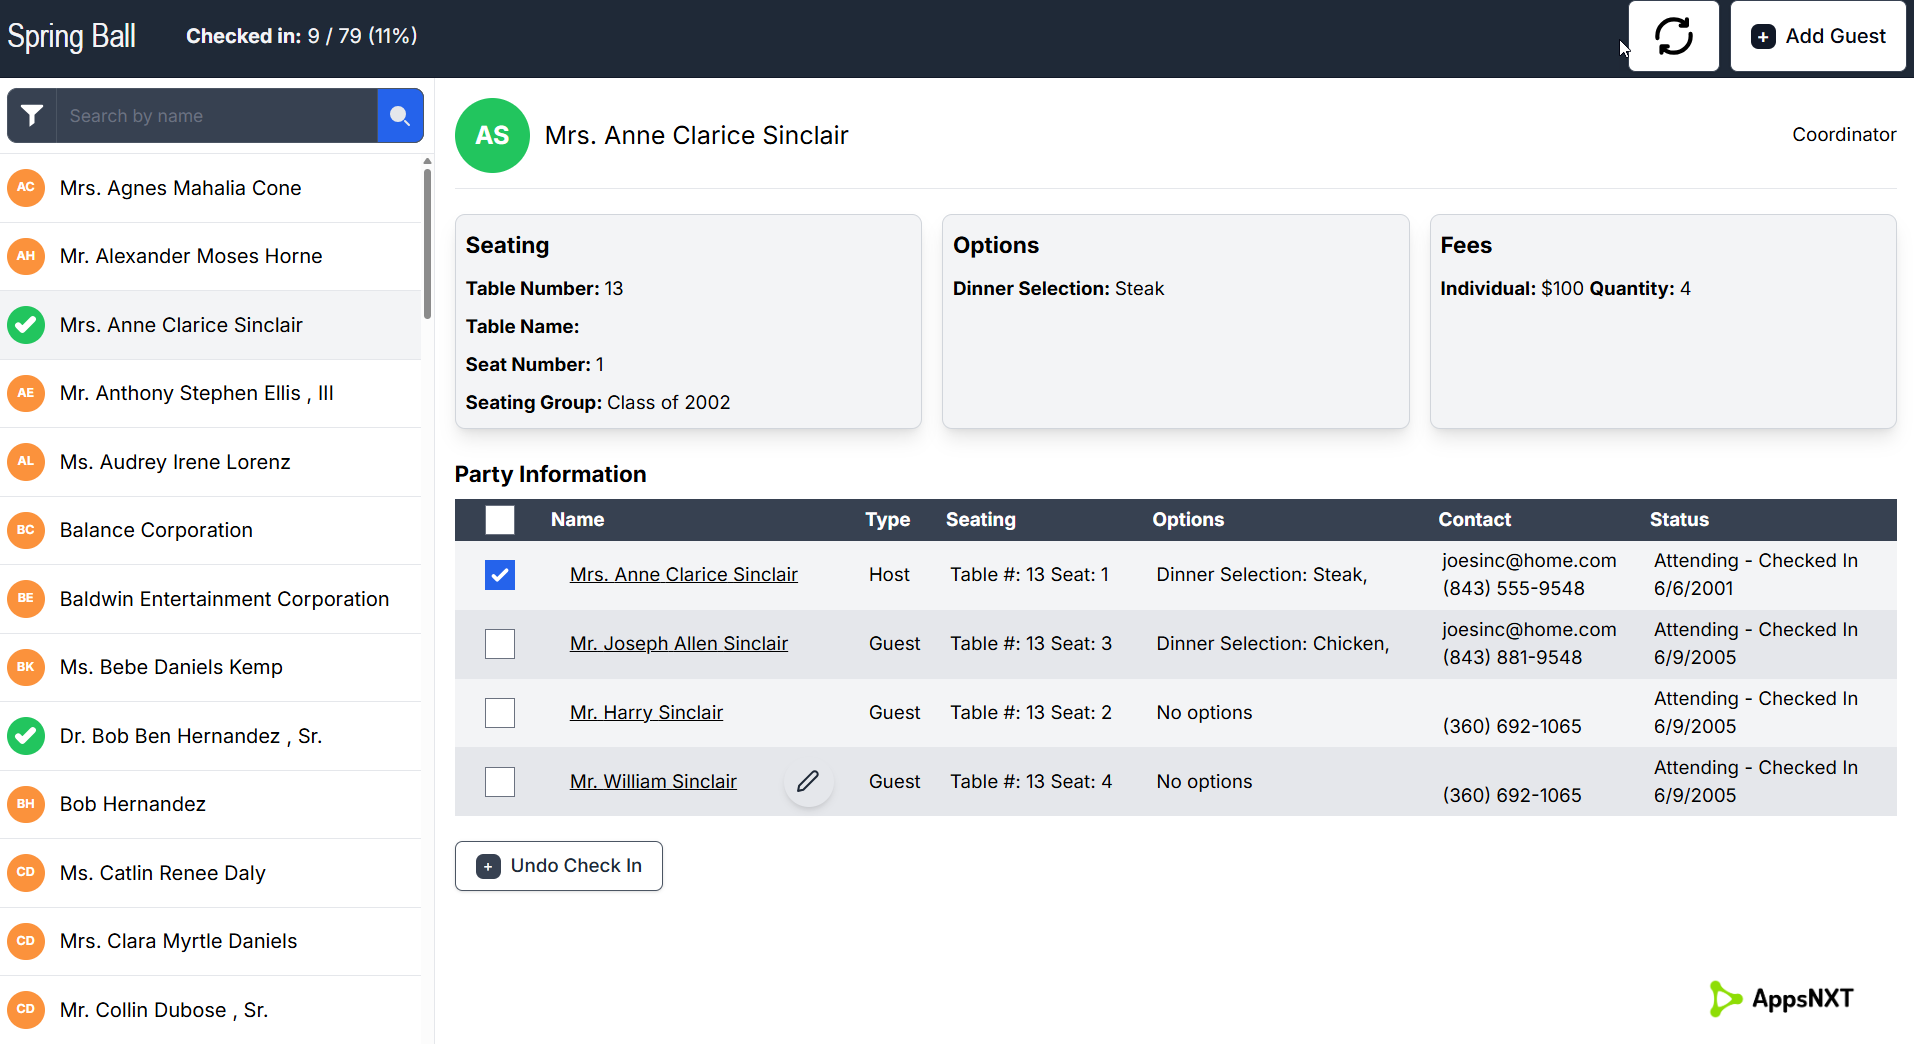Image resolution: width=1914 pixels, height=1044 pixels.
Task: Click the Undo Check In button
Action: click(x=559, y=866)
